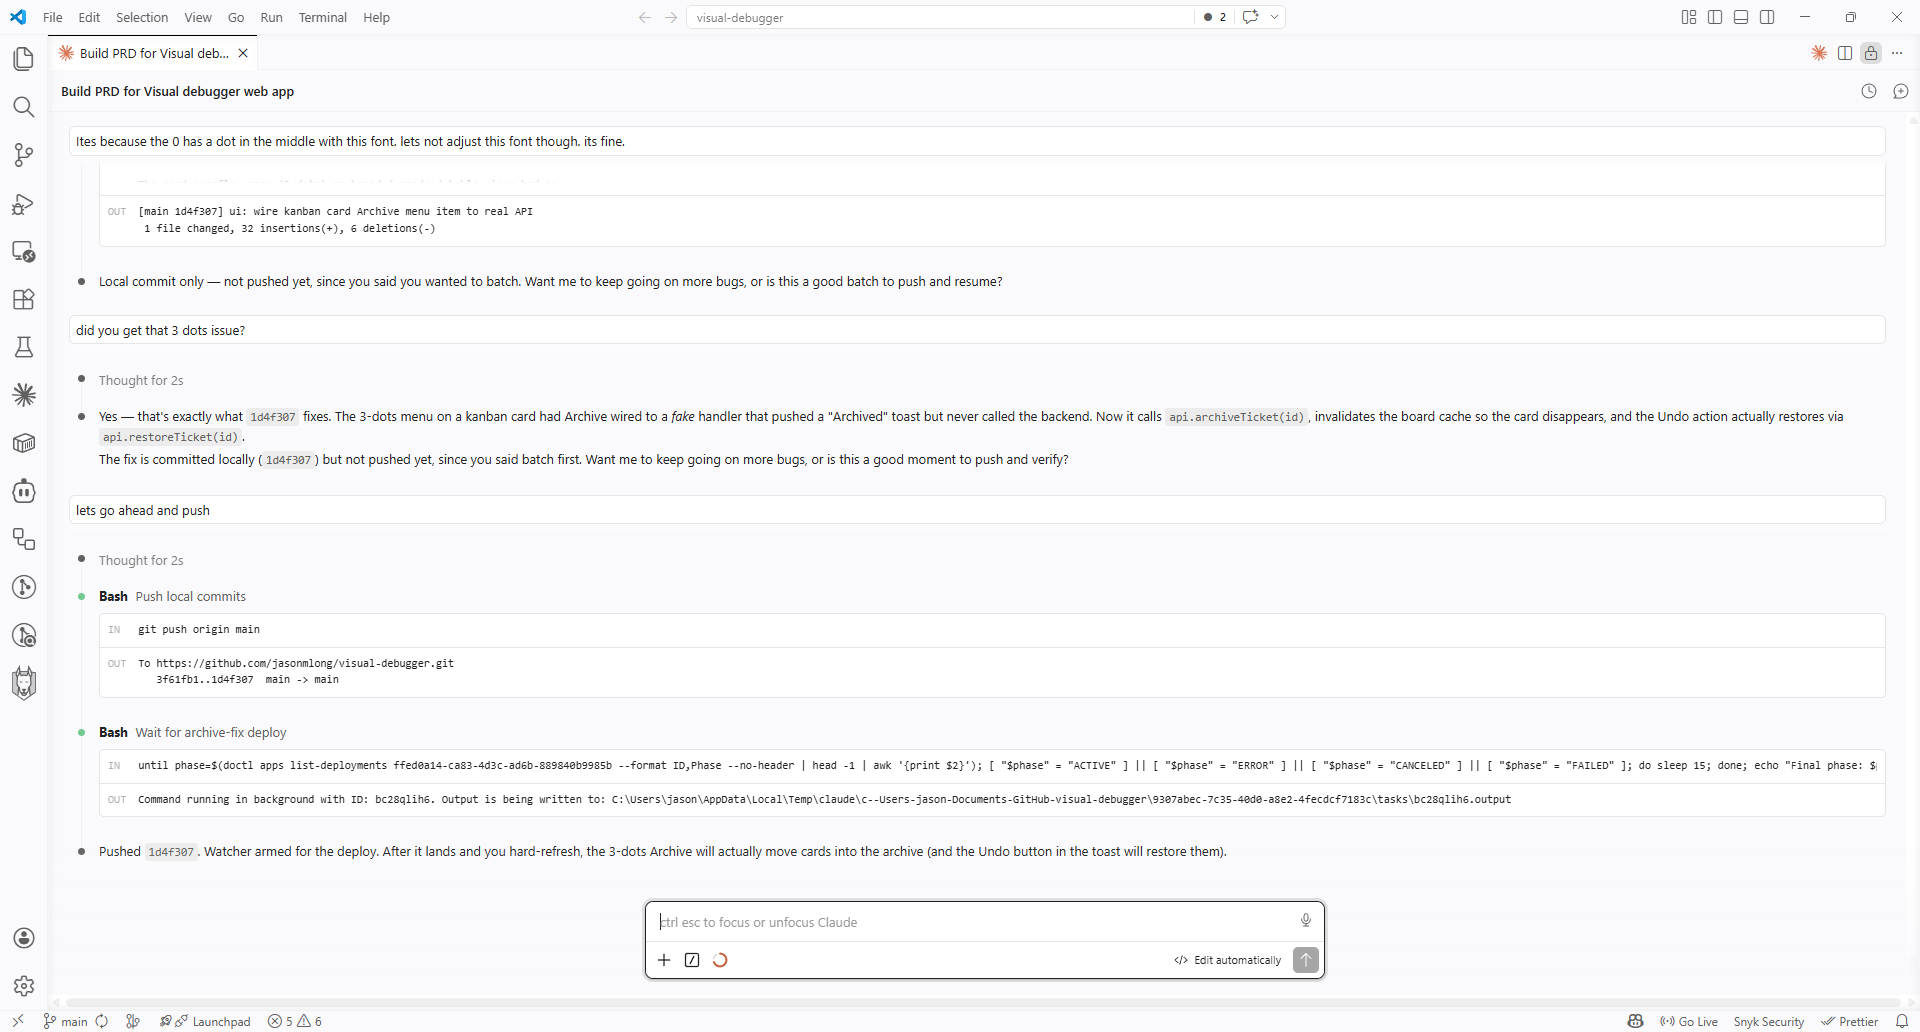
Task: Open the Run and Debug view
Action: click(x=24, y=204)
